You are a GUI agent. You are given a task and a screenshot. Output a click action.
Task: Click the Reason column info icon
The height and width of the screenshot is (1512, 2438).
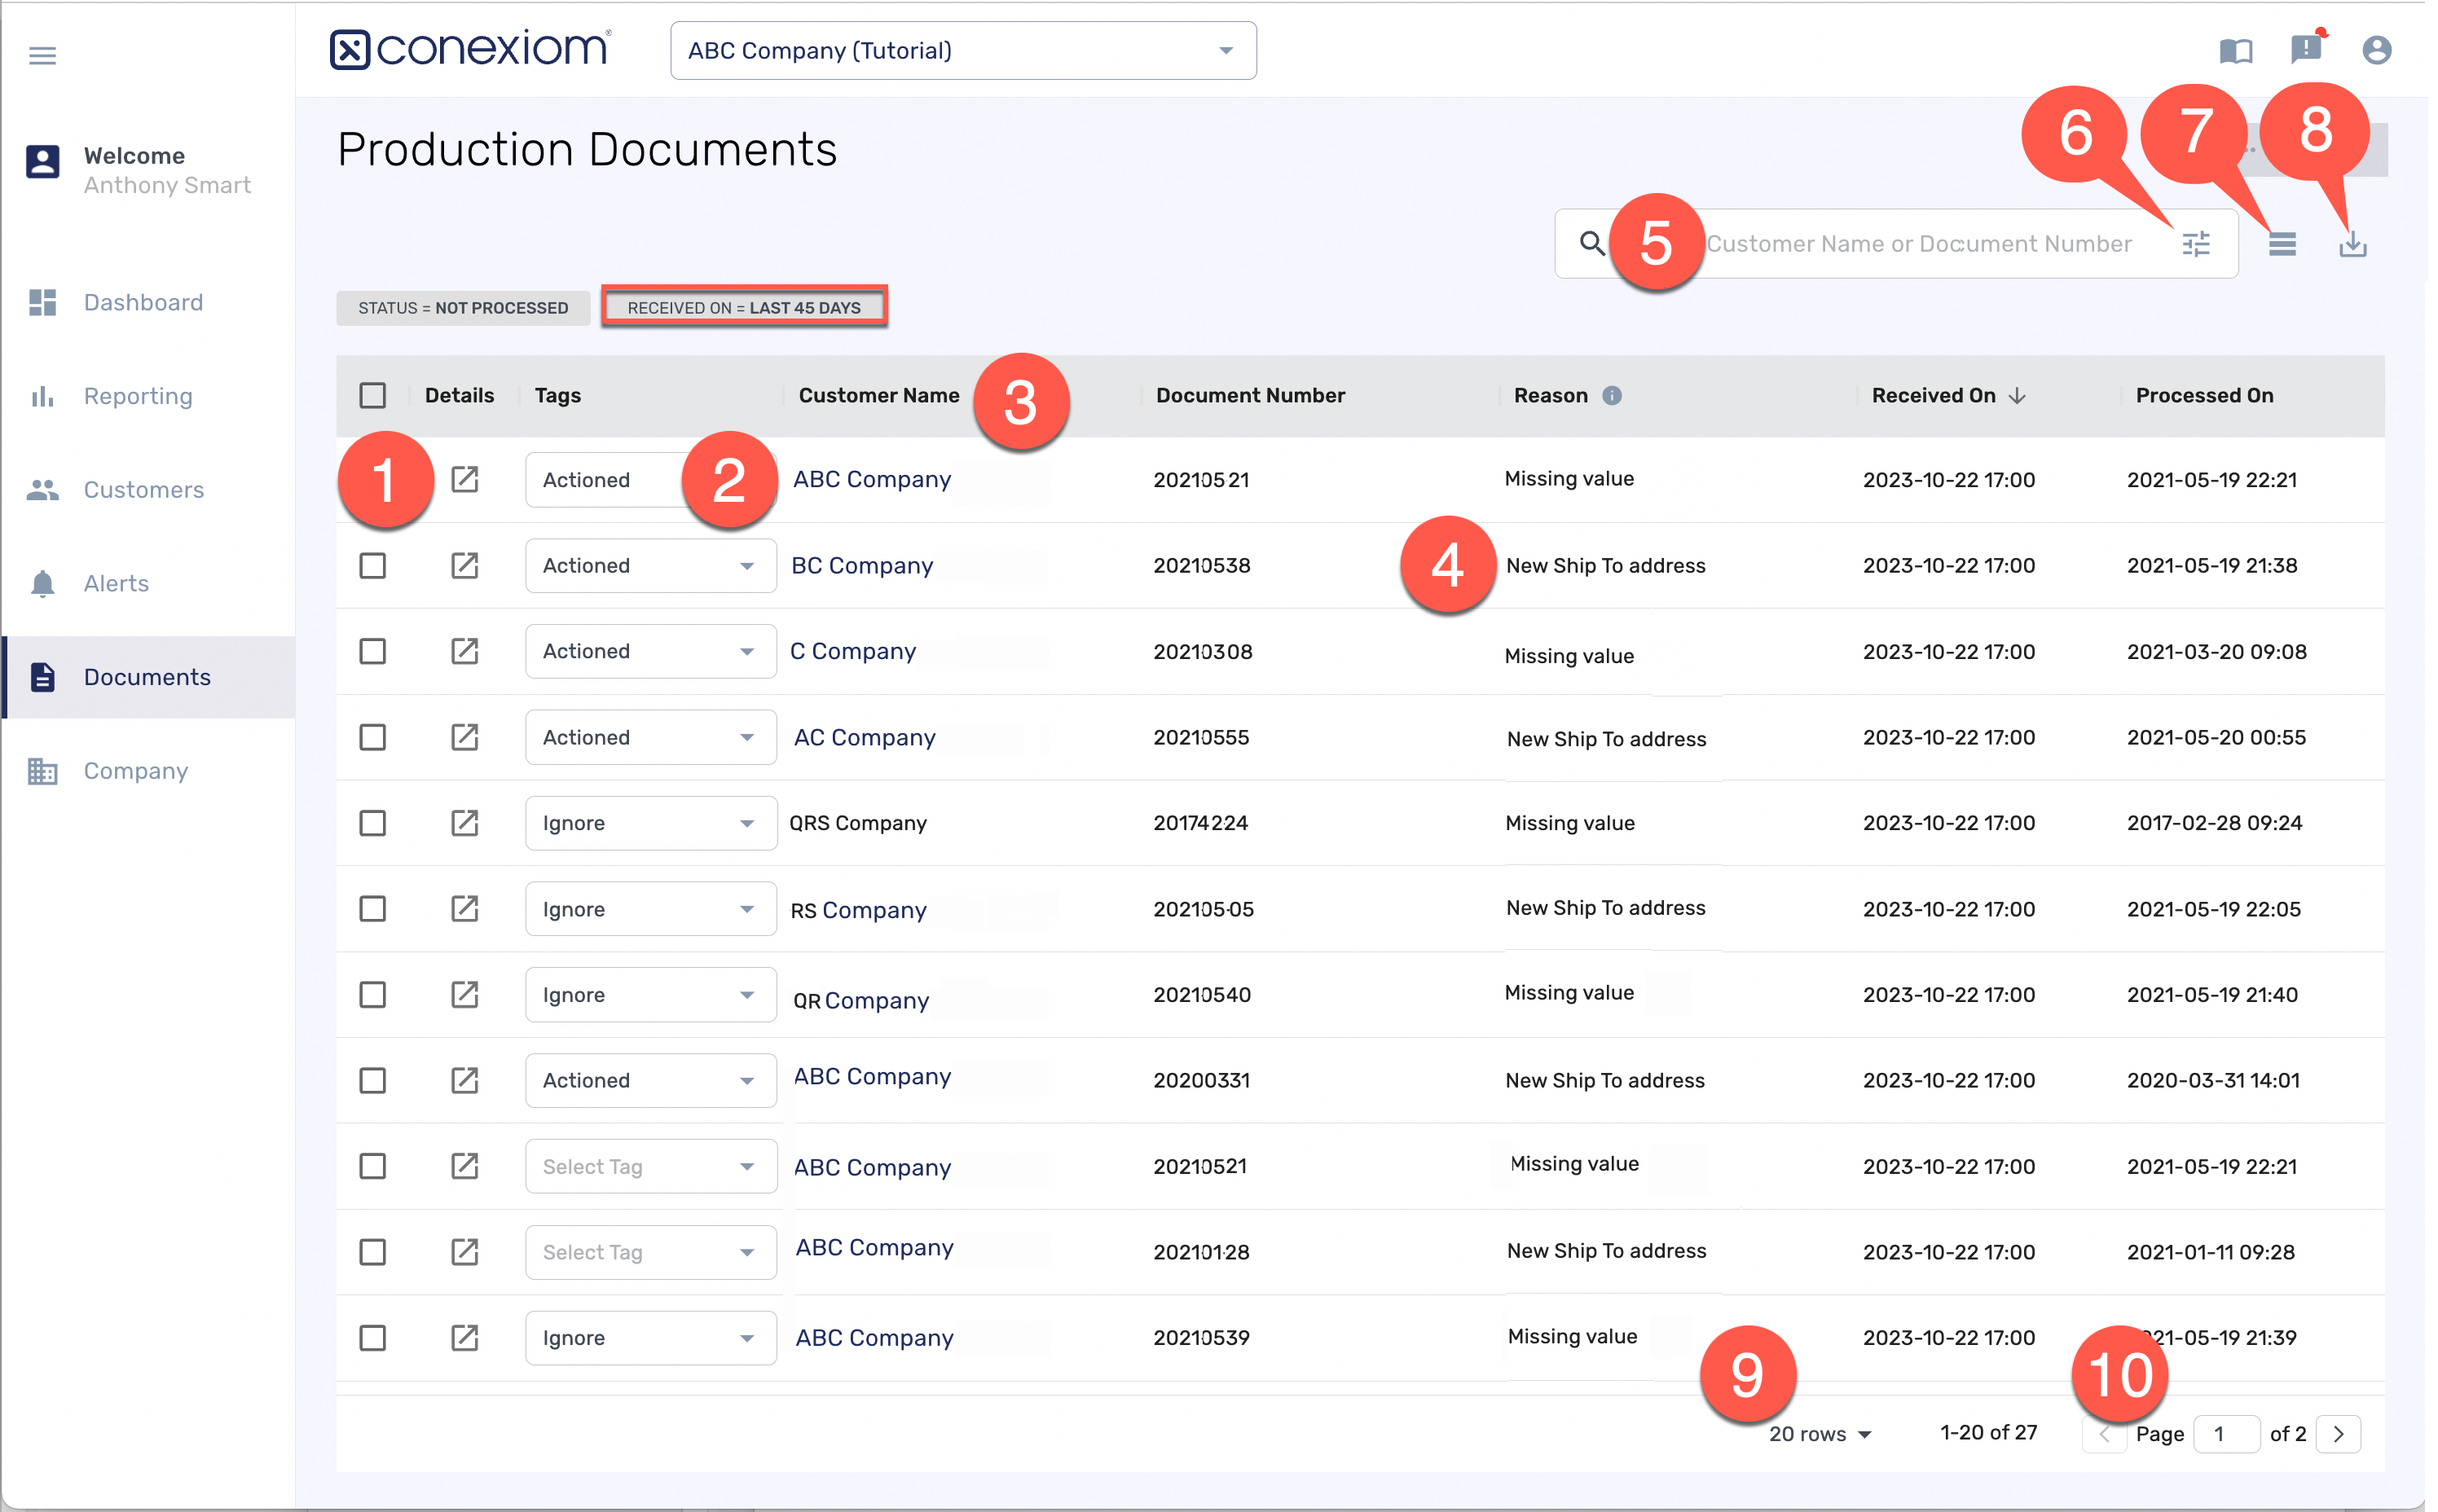point(1614,395)
